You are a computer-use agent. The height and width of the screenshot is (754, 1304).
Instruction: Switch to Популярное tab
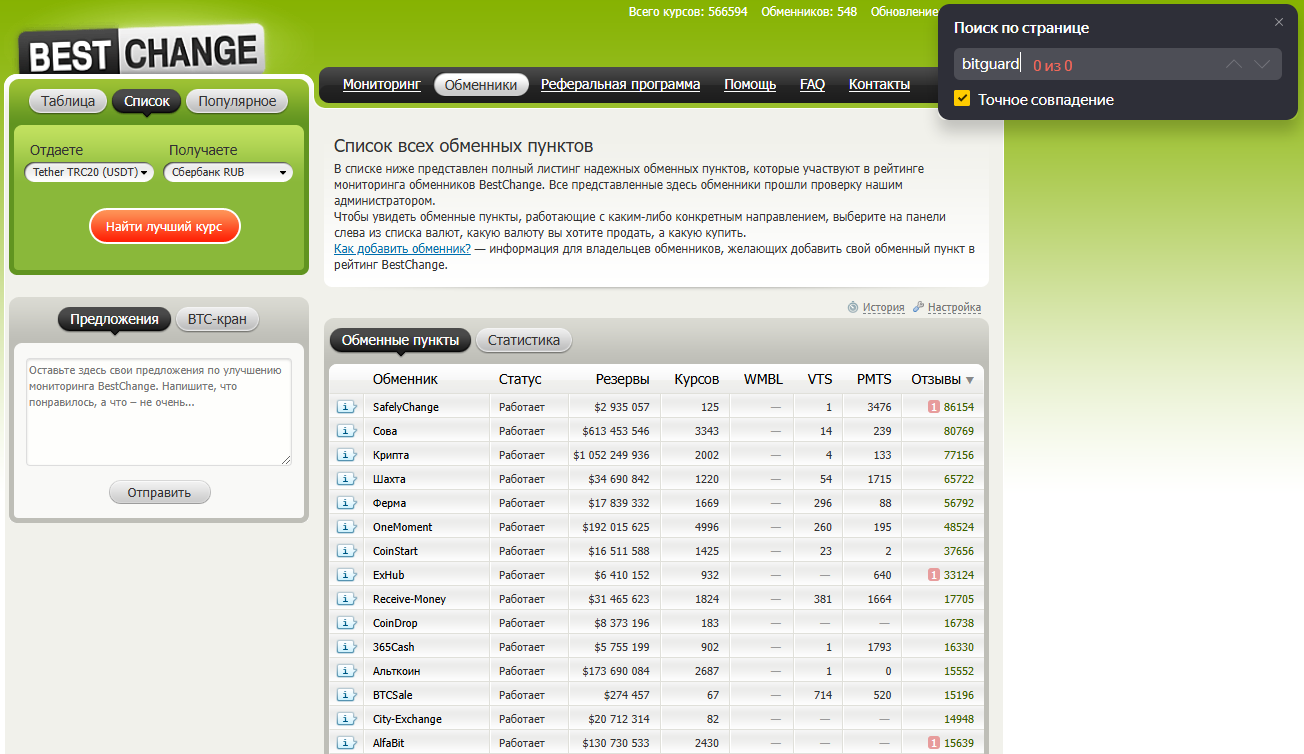click(237, 101)
